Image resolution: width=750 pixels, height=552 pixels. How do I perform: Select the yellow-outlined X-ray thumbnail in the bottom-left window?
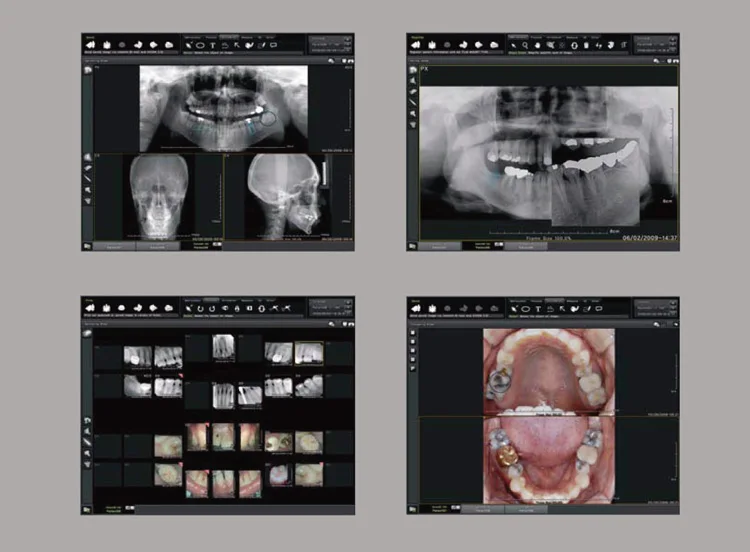click(309, 353)
